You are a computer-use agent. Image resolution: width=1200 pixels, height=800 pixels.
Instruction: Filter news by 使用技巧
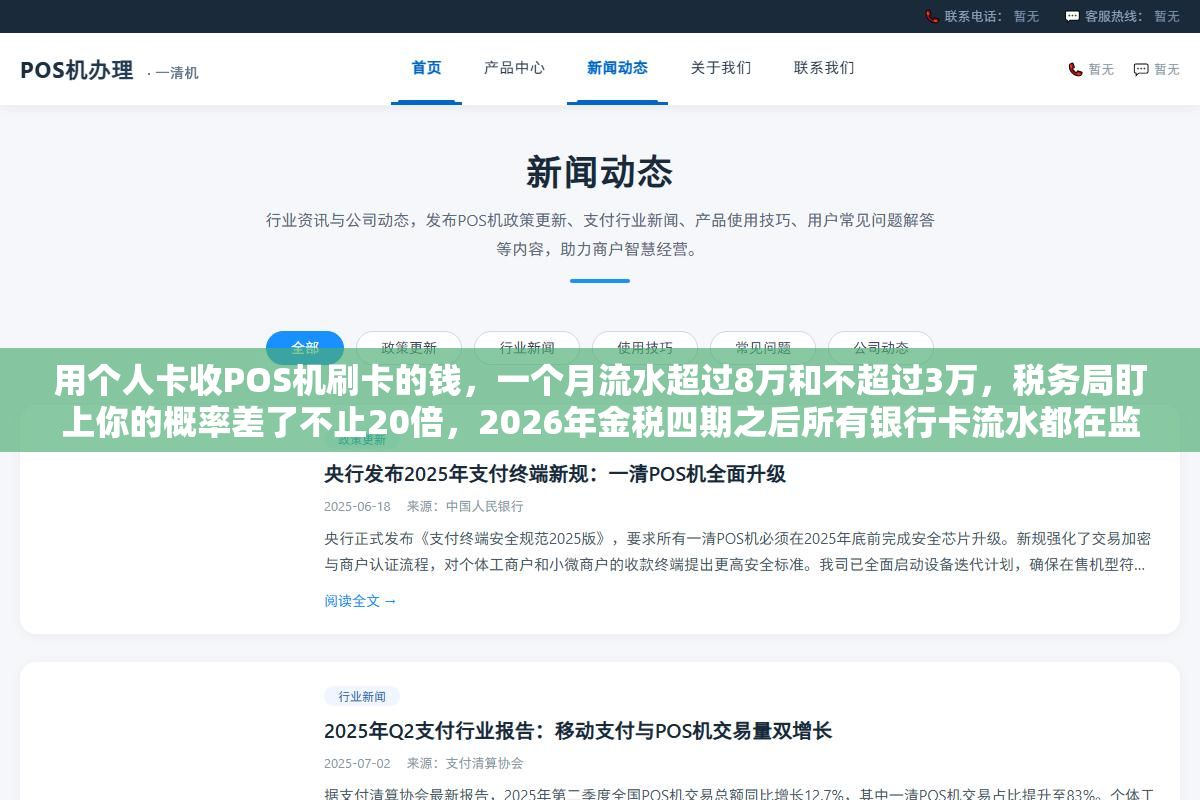coord(645,348)
